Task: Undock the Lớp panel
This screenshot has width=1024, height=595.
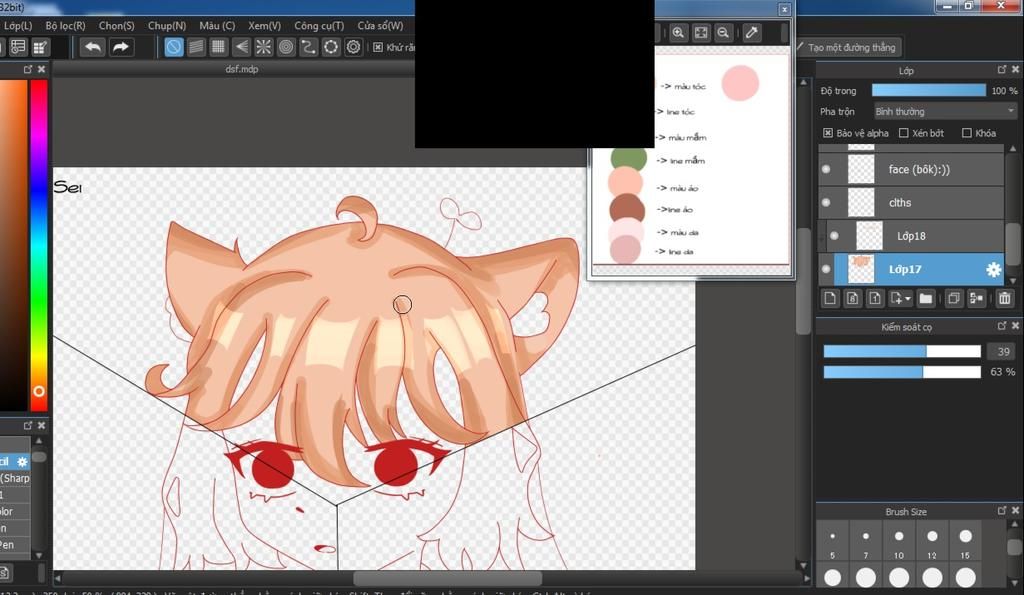Action: pos(1002,69)
